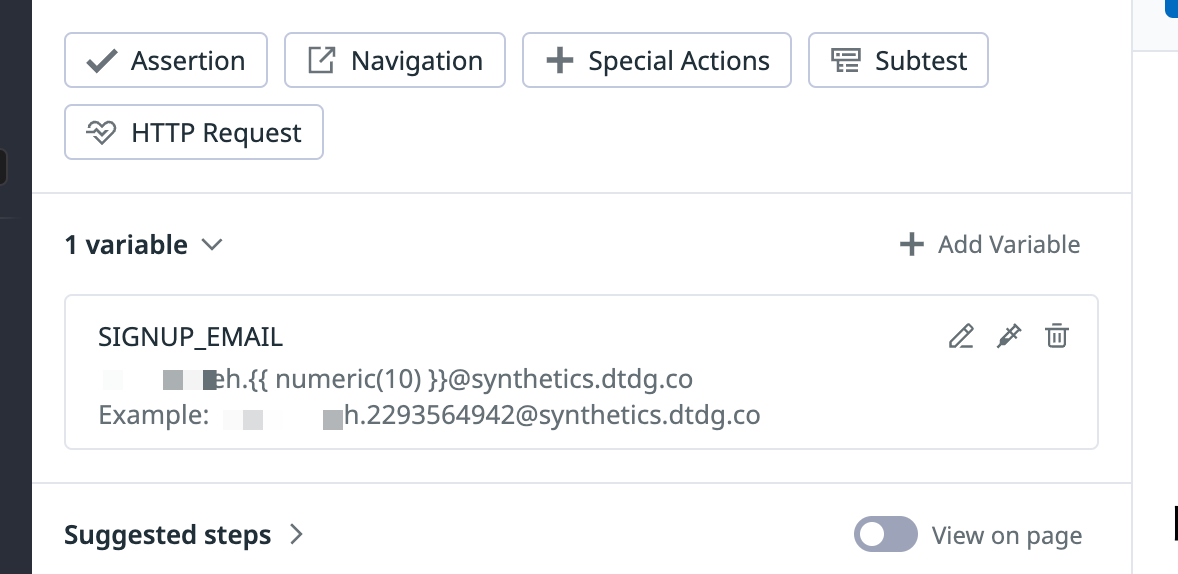
Task: Collapse variables using the chevron beside 1 variable
Action: point(213,244)
